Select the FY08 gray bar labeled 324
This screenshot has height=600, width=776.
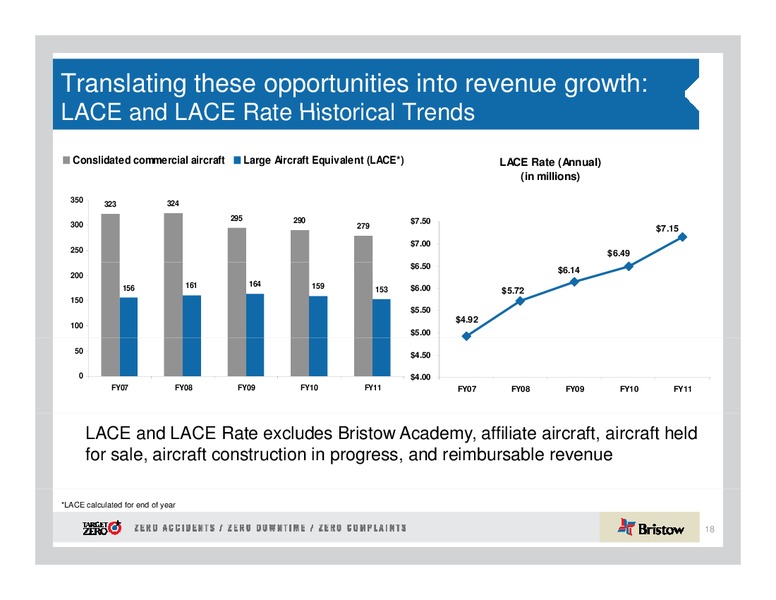pos(173,295)
